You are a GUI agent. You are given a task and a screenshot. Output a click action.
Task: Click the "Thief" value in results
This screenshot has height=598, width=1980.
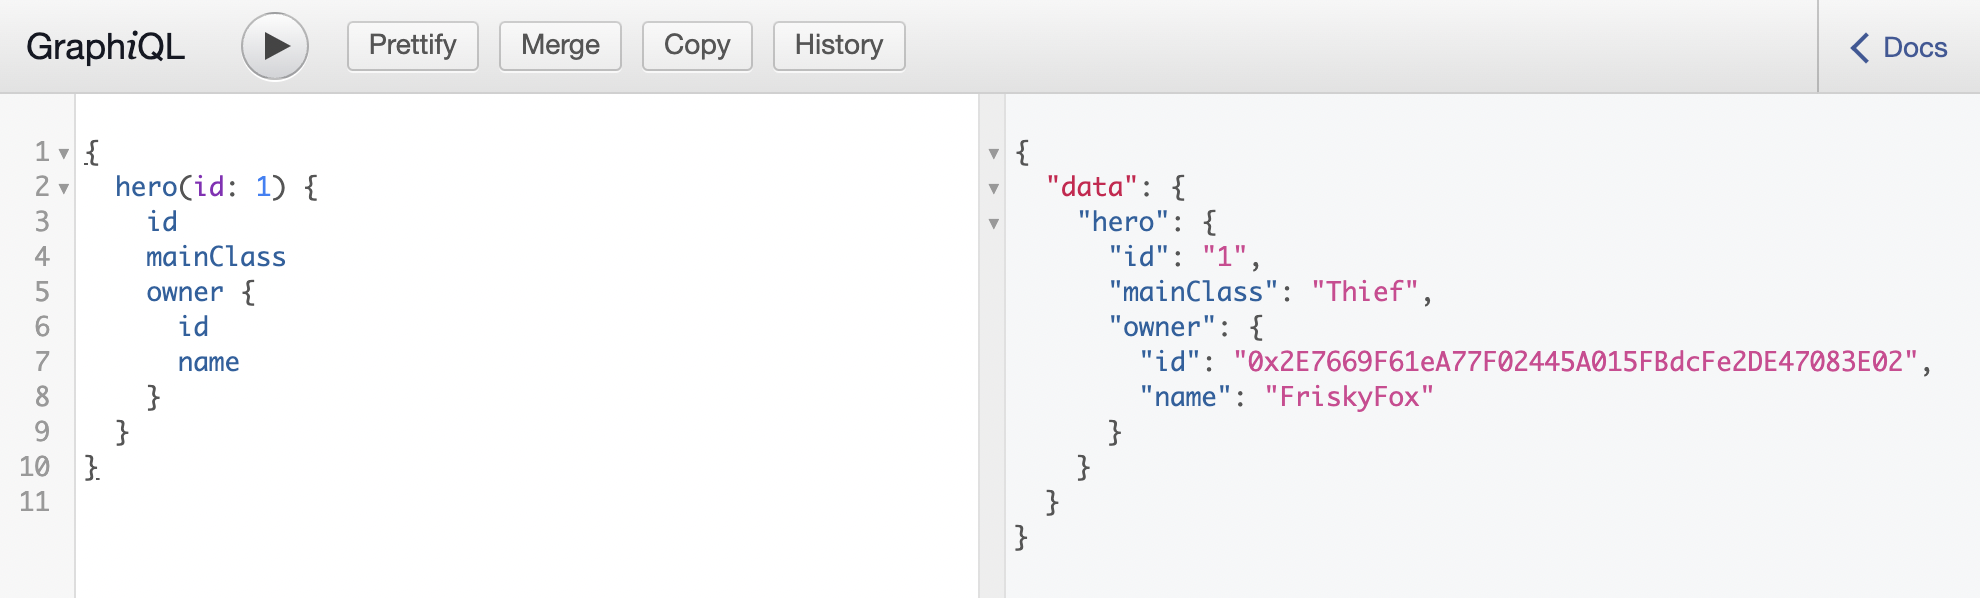click(1365, 292)
